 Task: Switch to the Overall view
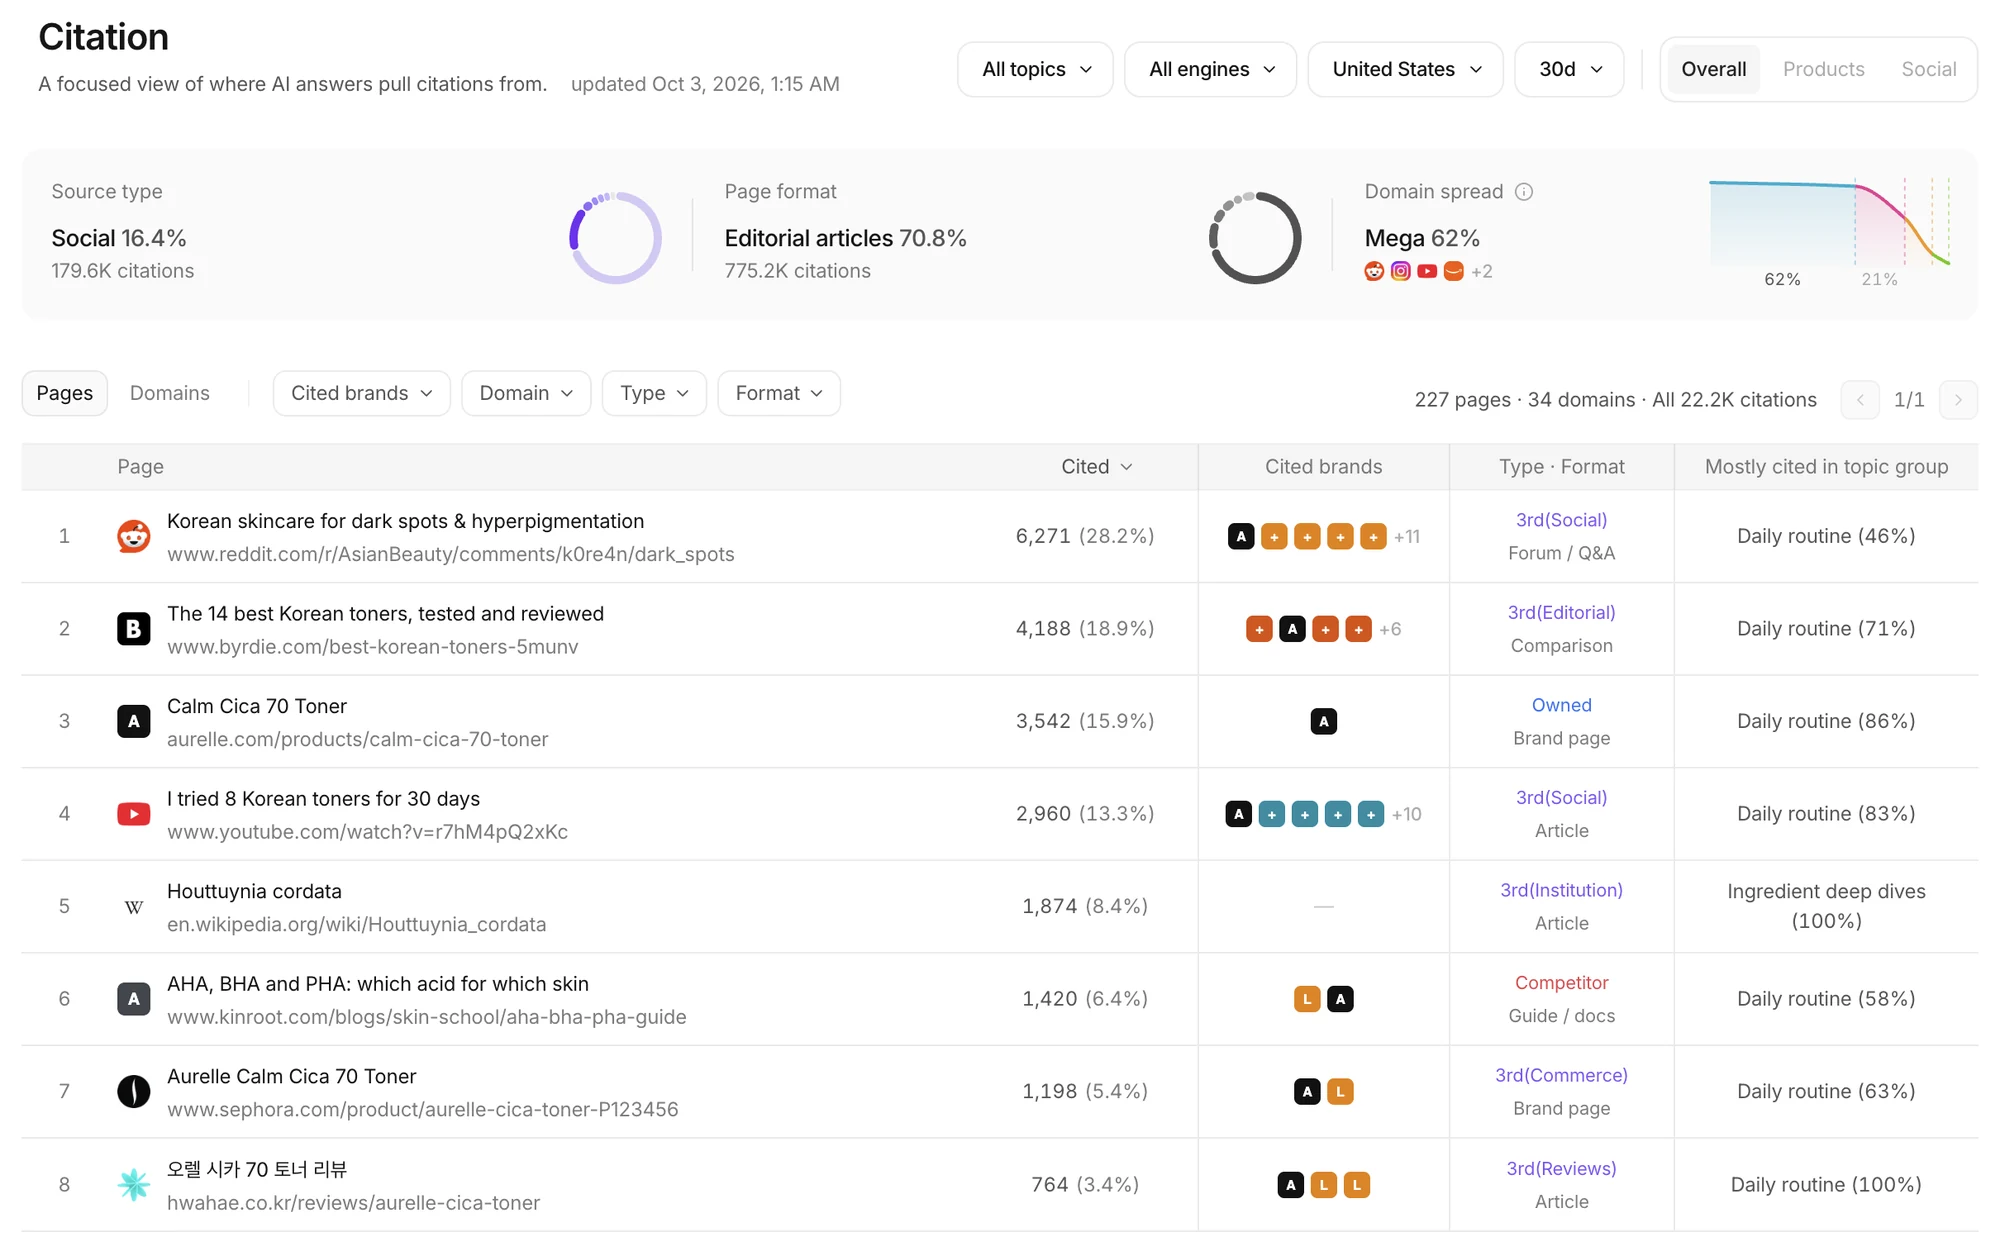tap(1713, 69)
